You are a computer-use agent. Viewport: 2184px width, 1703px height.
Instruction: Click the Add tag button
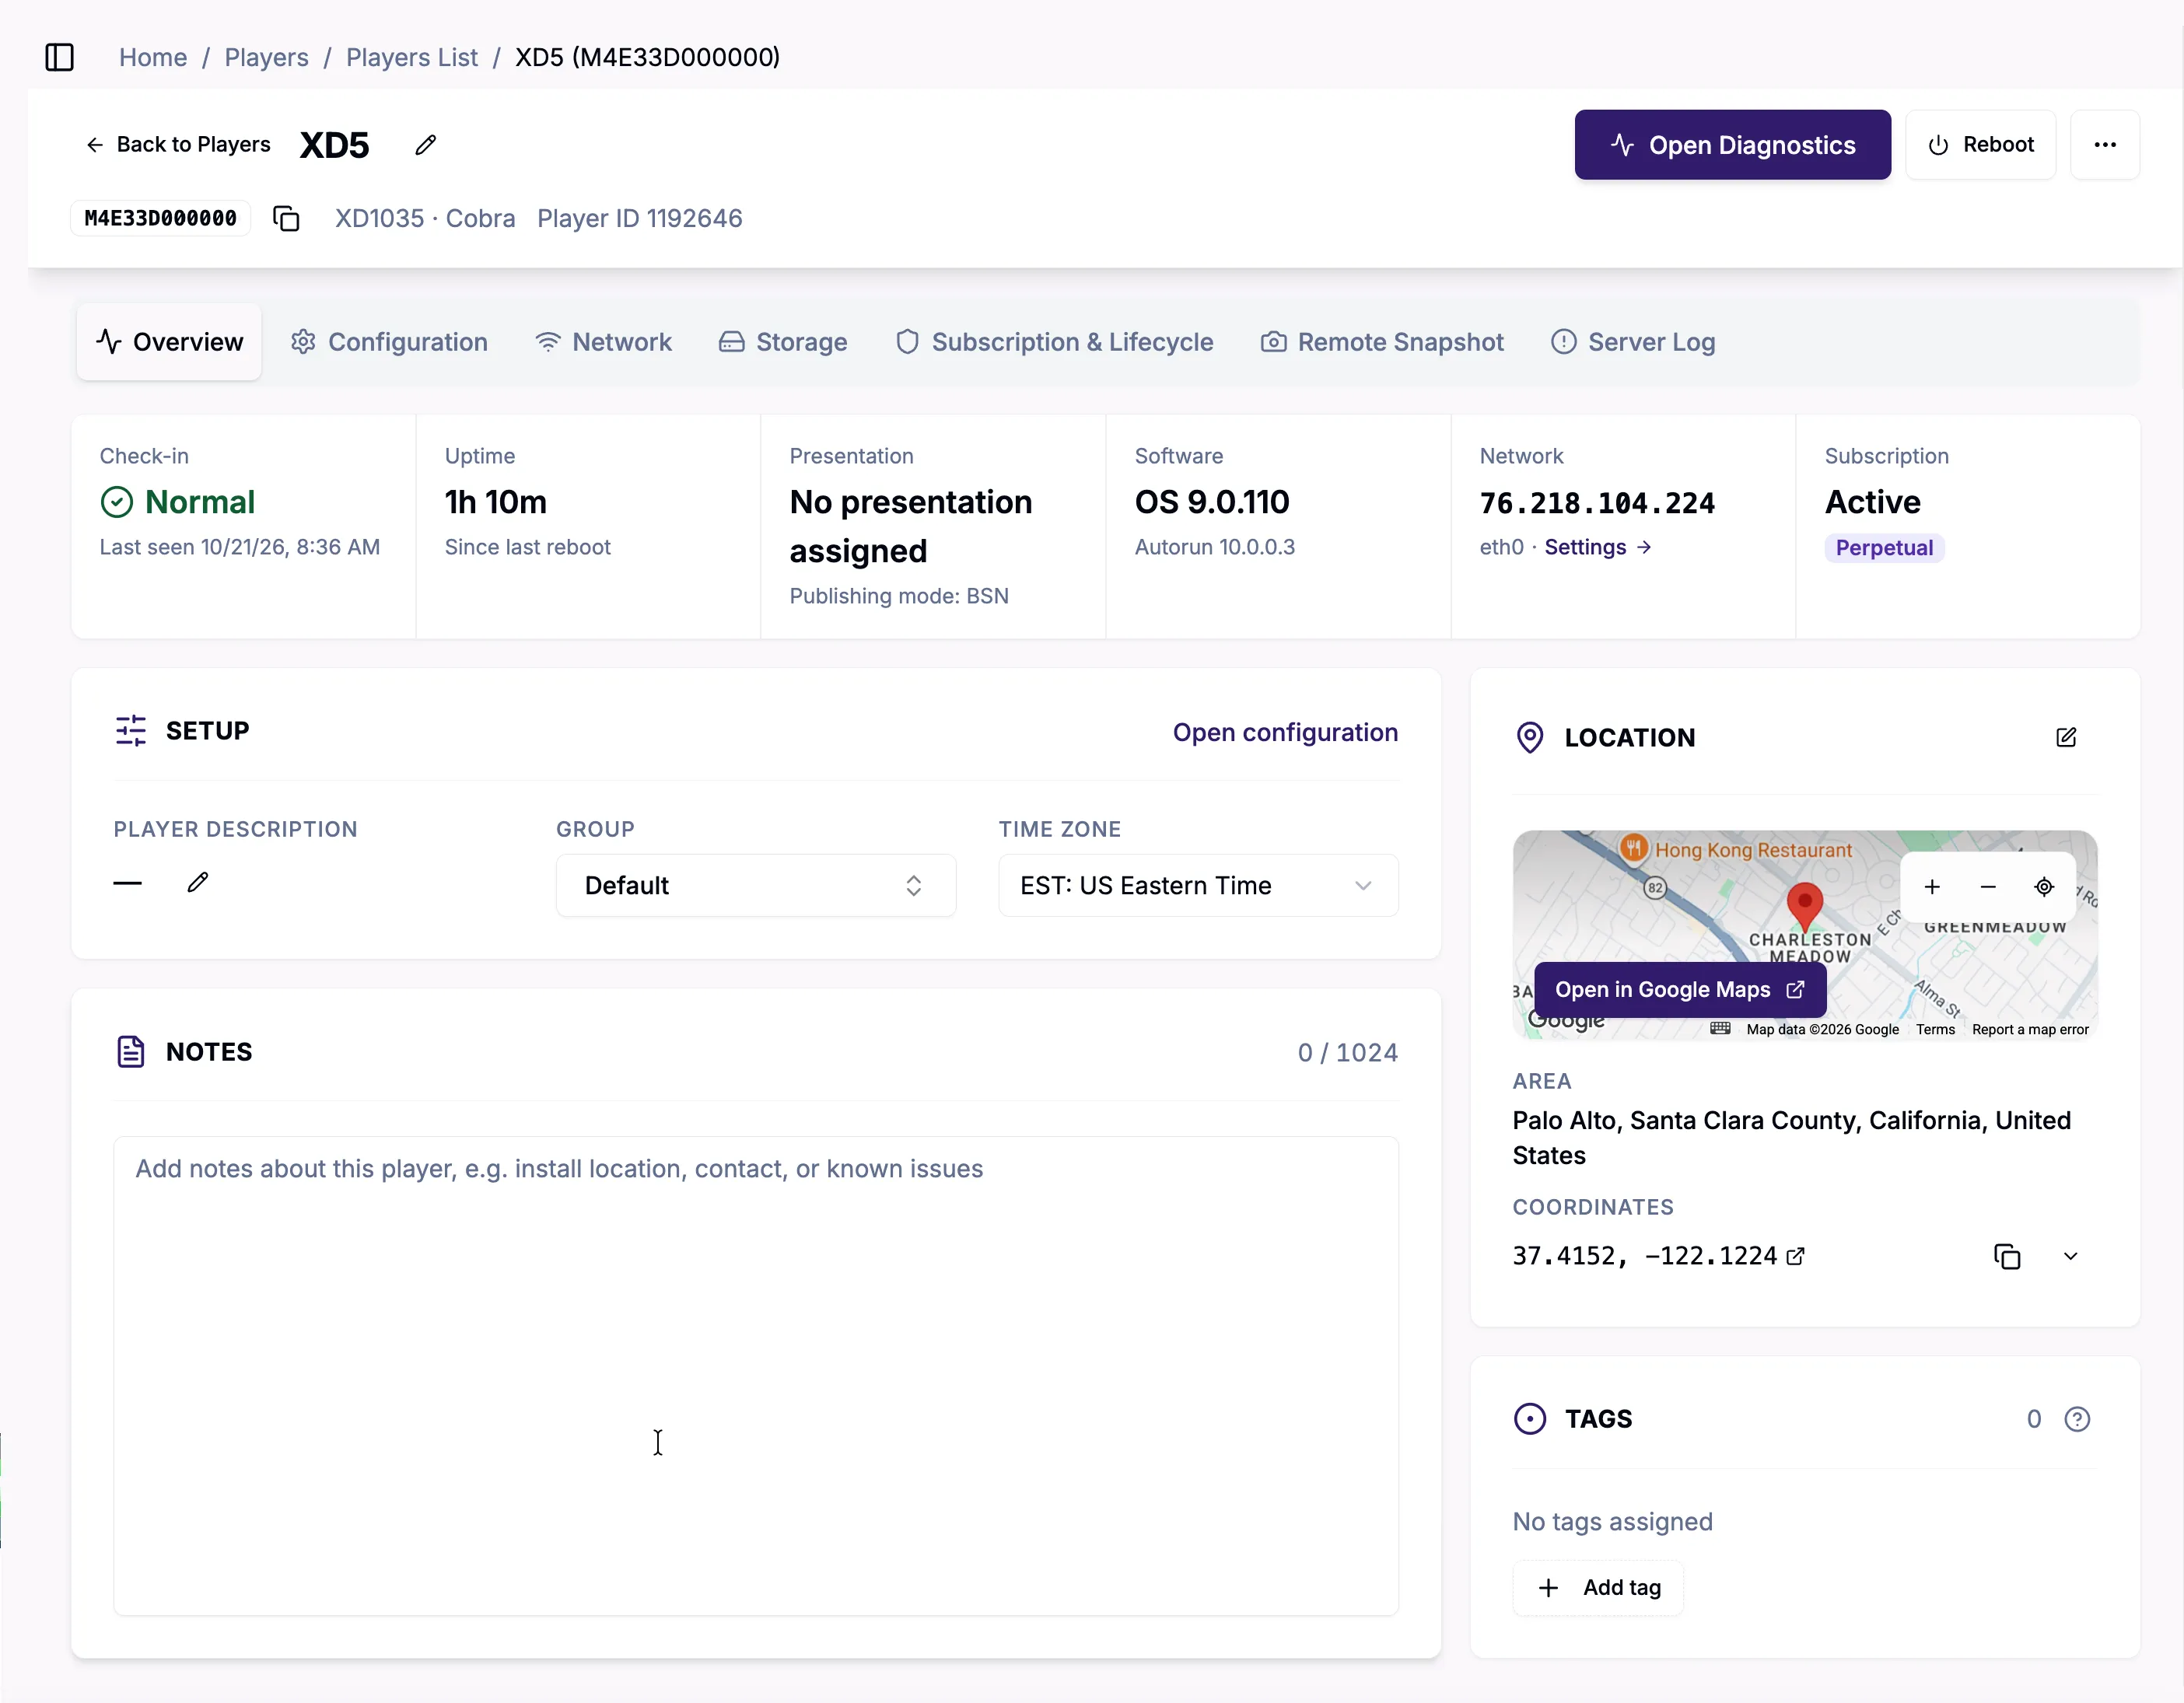pos(1598,1587)
